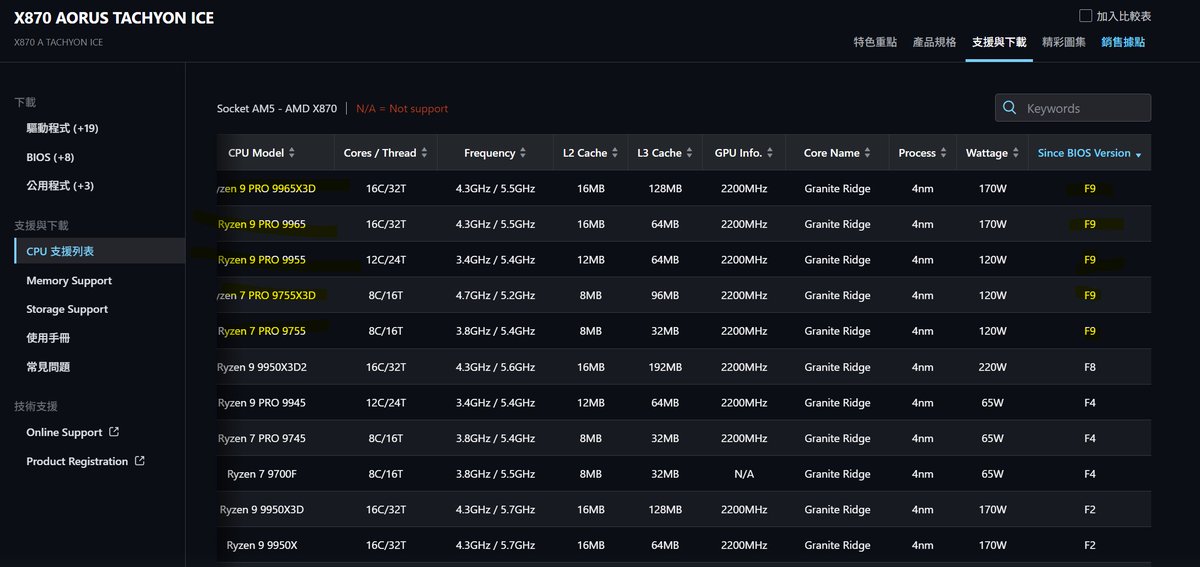Open 公用程式 (+3) downloads
The width and height of the screenshot is (1200, 567).
pyautogui.click(x=60, y=186)
